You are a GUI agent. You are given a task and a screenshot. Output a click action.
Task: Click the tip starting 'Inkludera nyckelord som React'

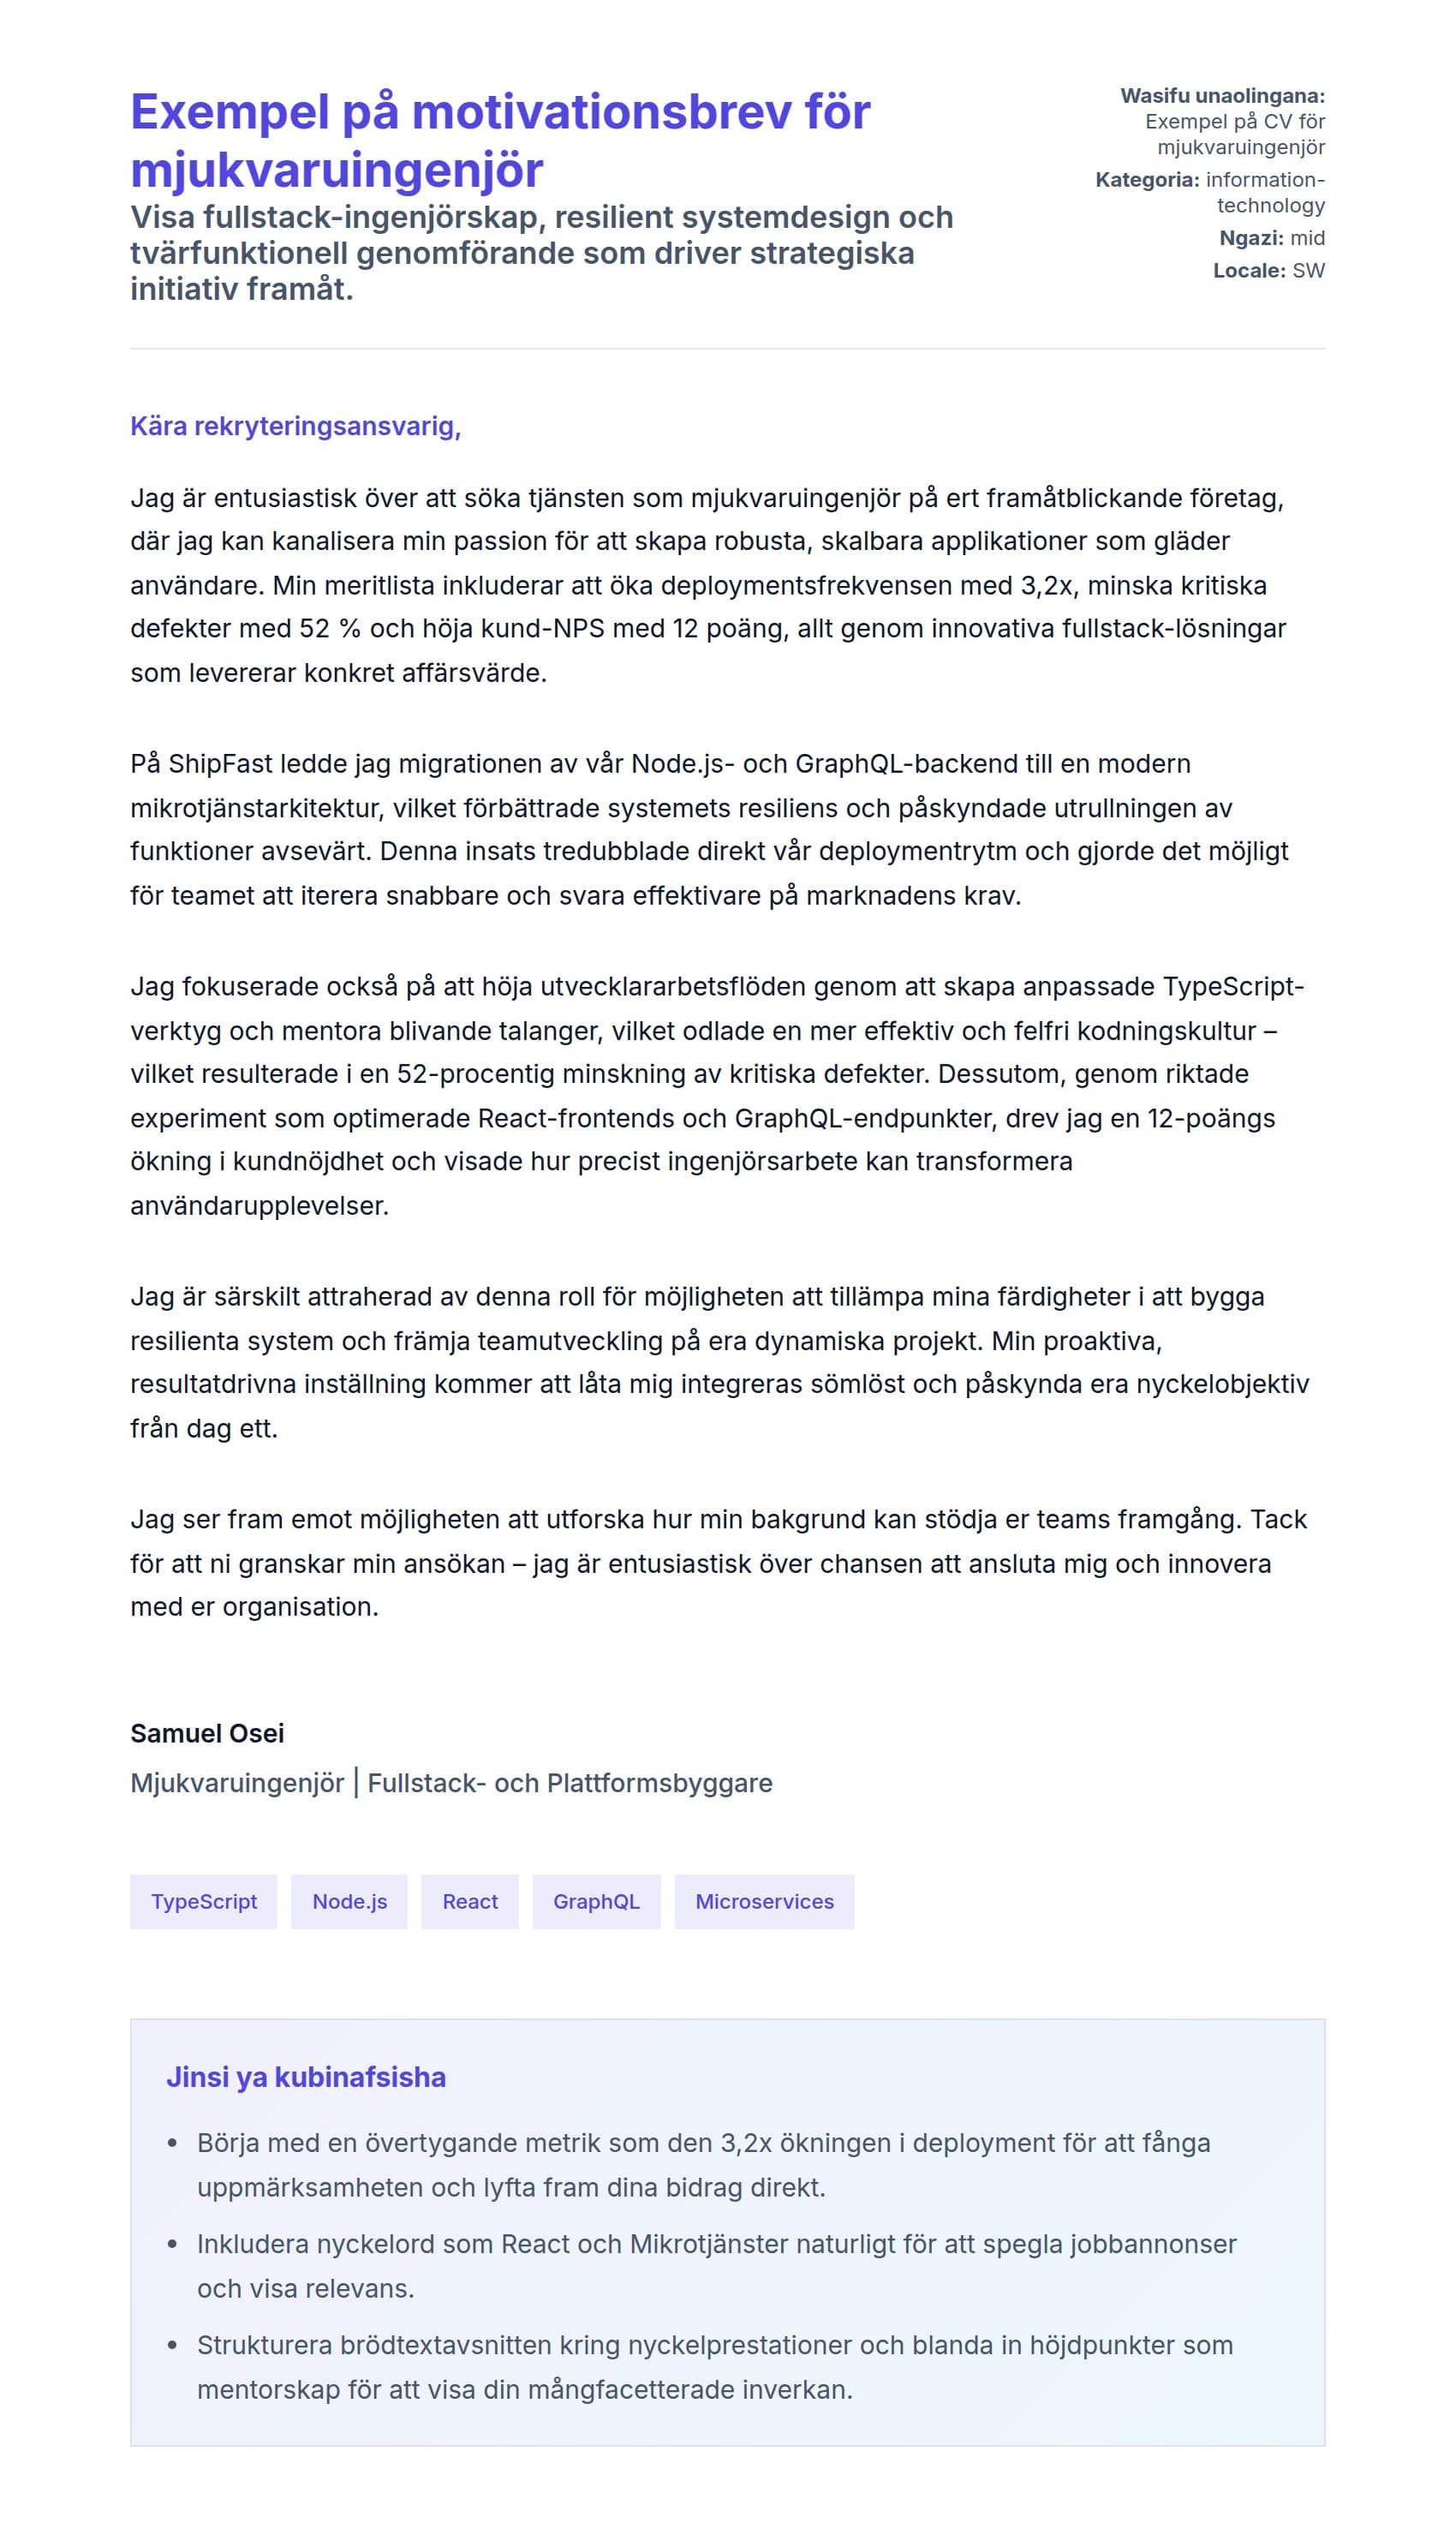716,2266
